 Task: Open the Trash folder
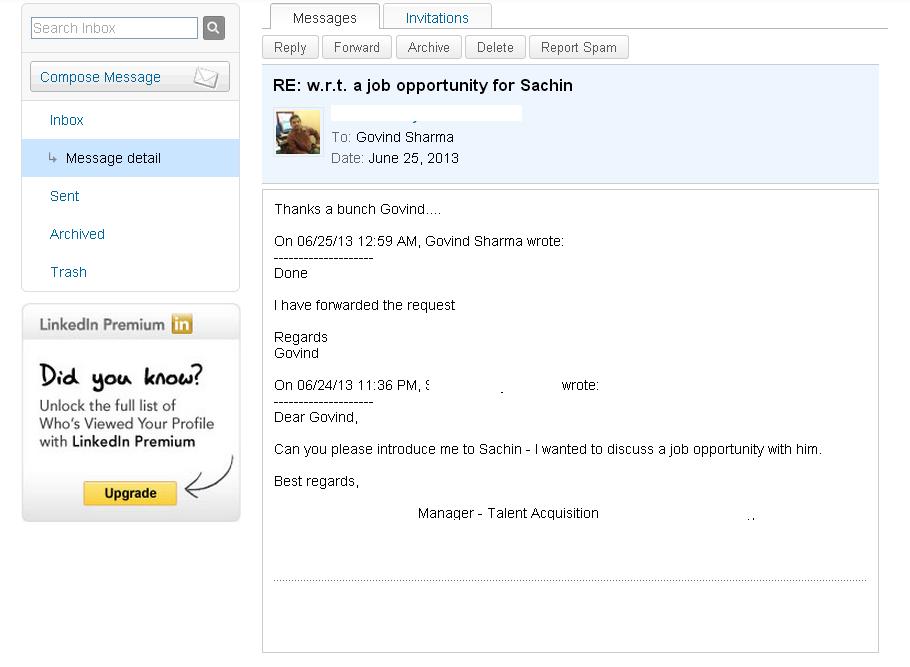(68, 272)
